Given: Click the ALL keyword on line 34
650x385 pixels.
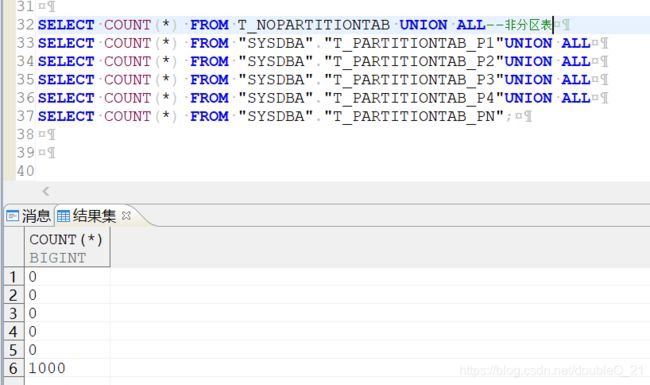Looking at the screenshot, I should 576,61.
